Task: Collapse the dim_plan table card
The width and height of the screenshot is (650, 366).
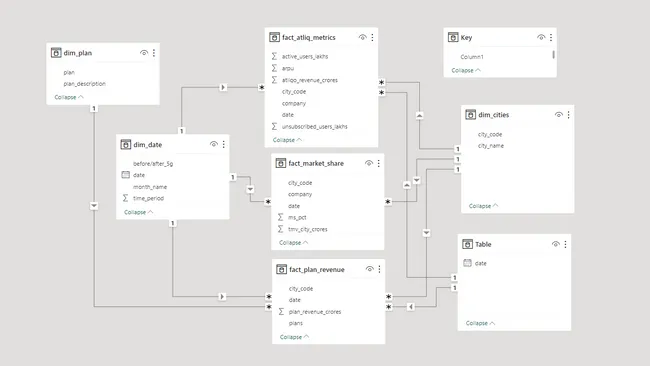Action: tap(69, 97)
